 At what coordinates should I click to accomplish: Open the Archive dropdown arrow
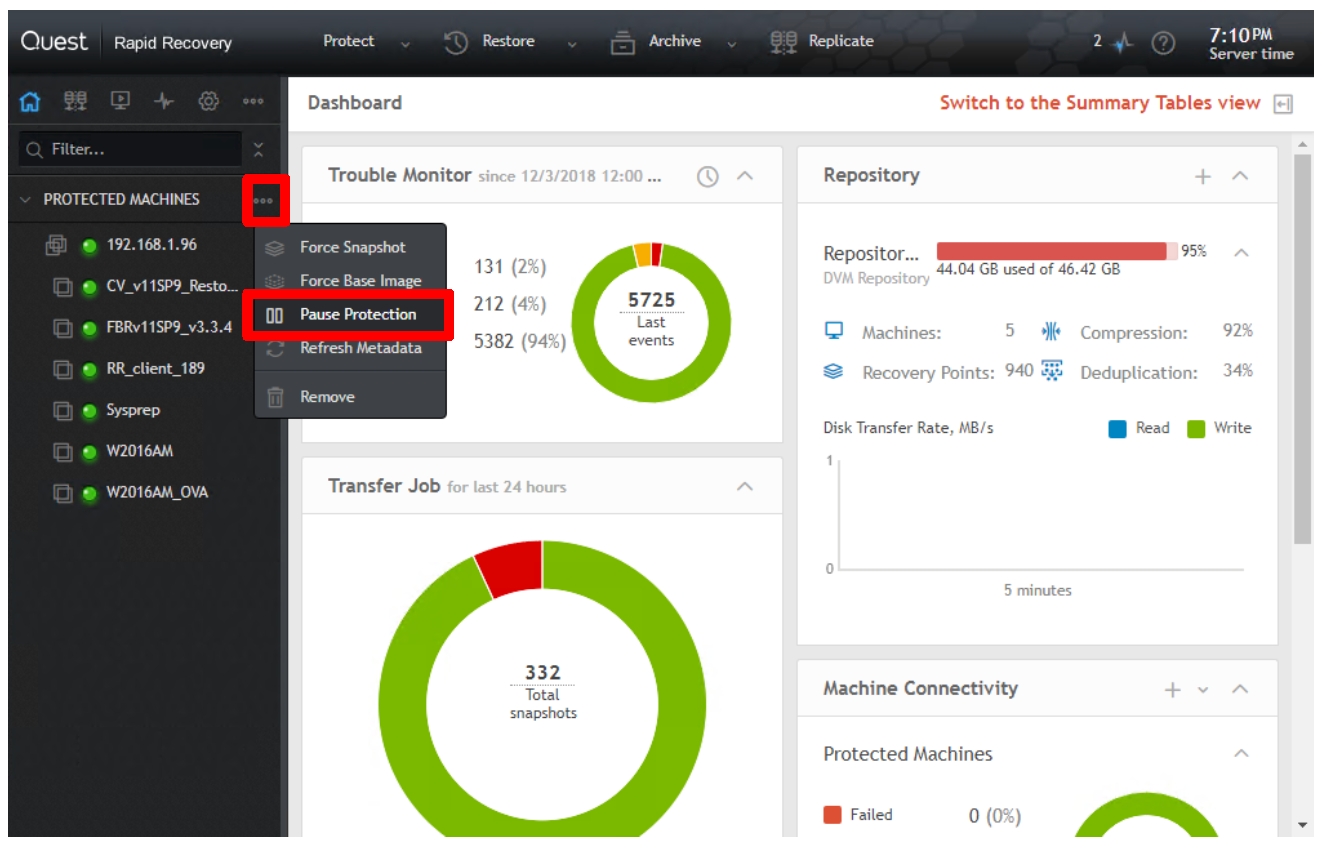click(732, 45)
